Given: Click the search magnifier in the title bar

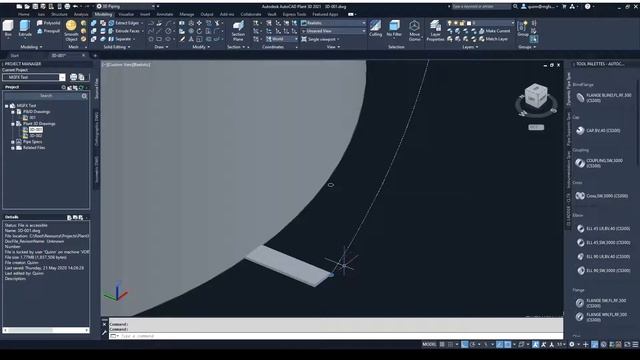Looking at the screenshot, I should pos(515,7).
